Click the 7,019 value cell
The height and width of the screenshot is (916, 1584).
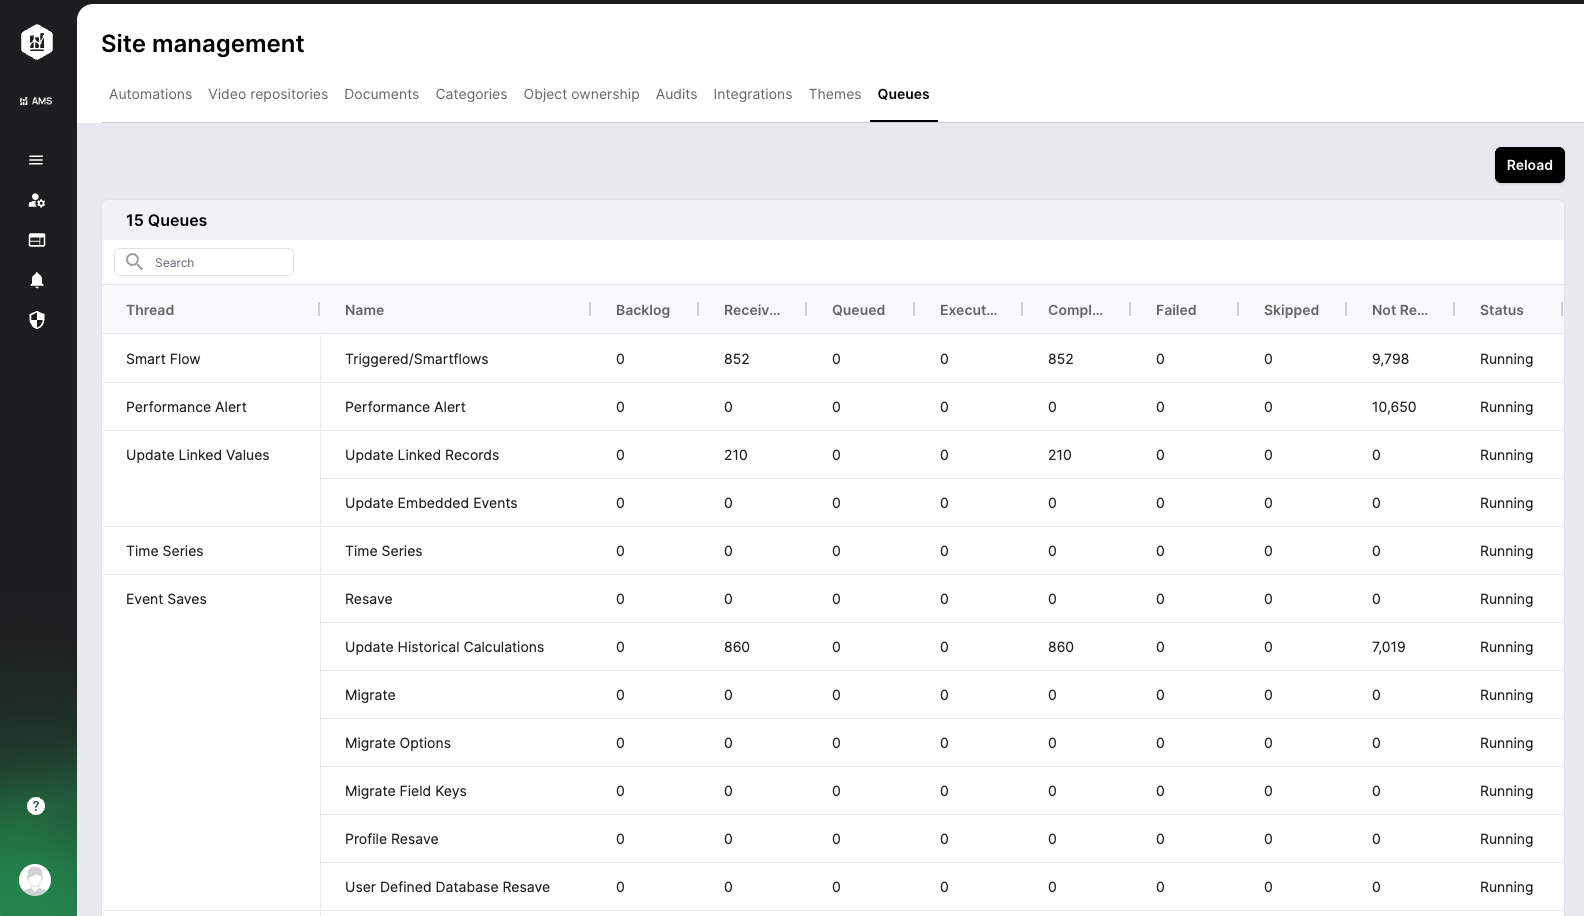coord(1388,647)
